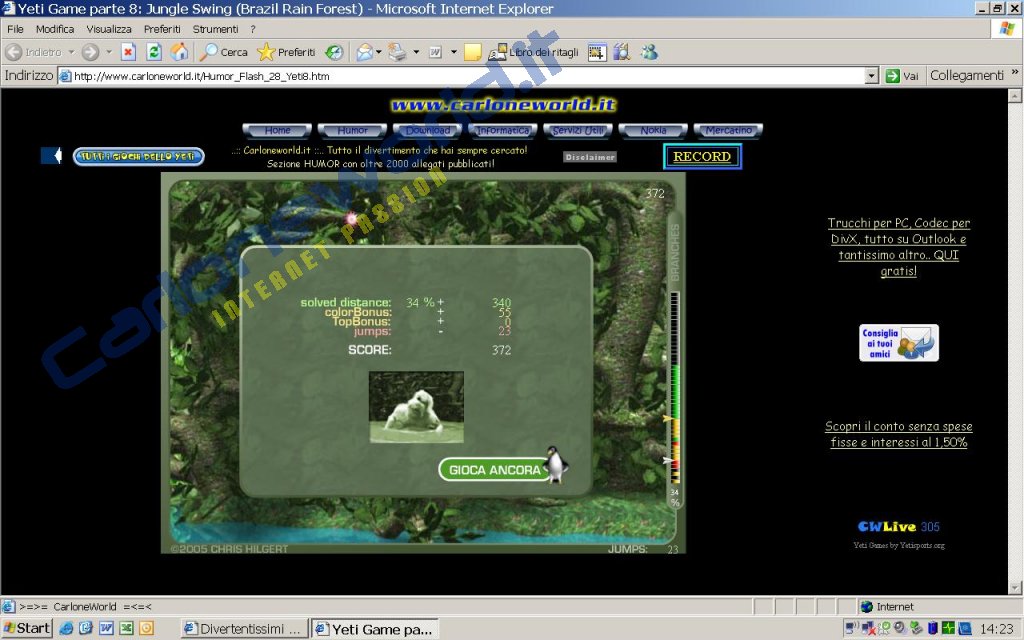Click the www.carloneworld.it banner logo

coord(503,104)
